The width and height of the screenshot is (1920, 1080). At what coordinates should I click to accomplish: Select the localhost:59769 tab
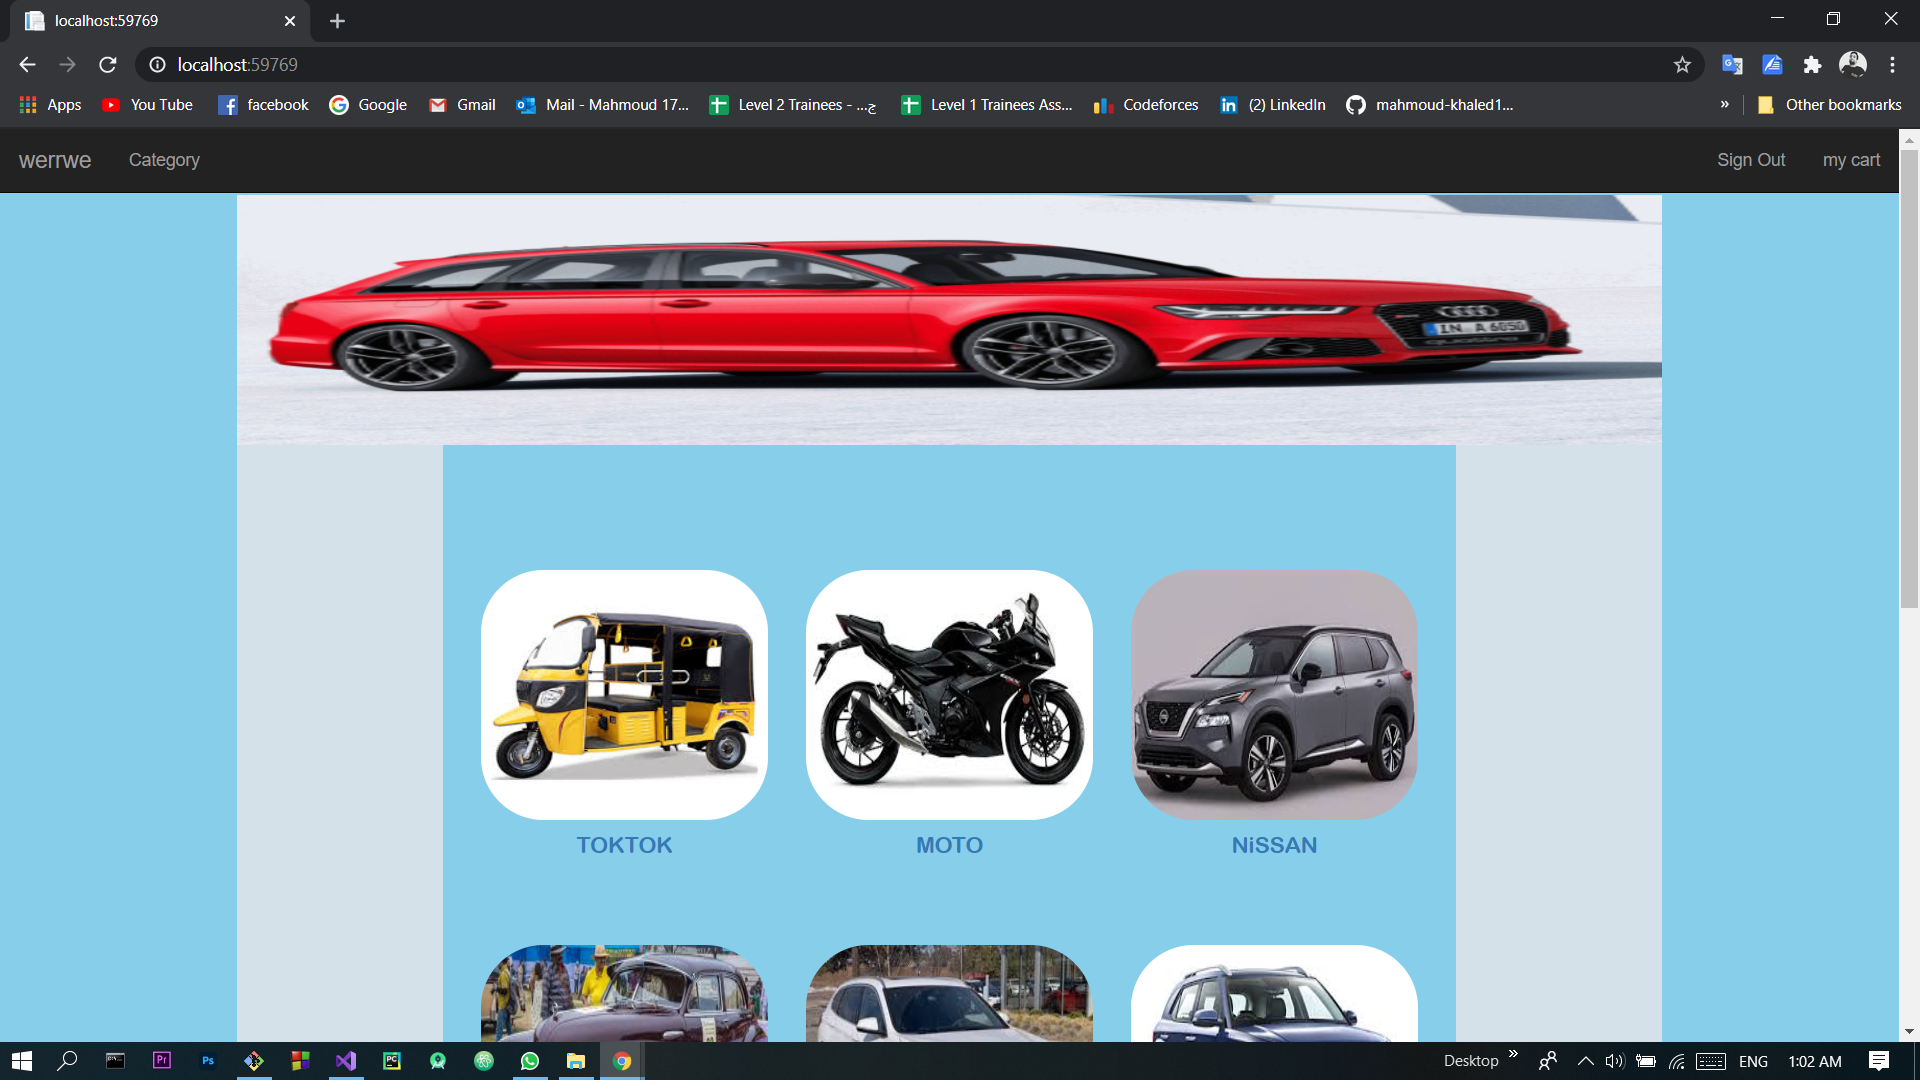(160, 21)
